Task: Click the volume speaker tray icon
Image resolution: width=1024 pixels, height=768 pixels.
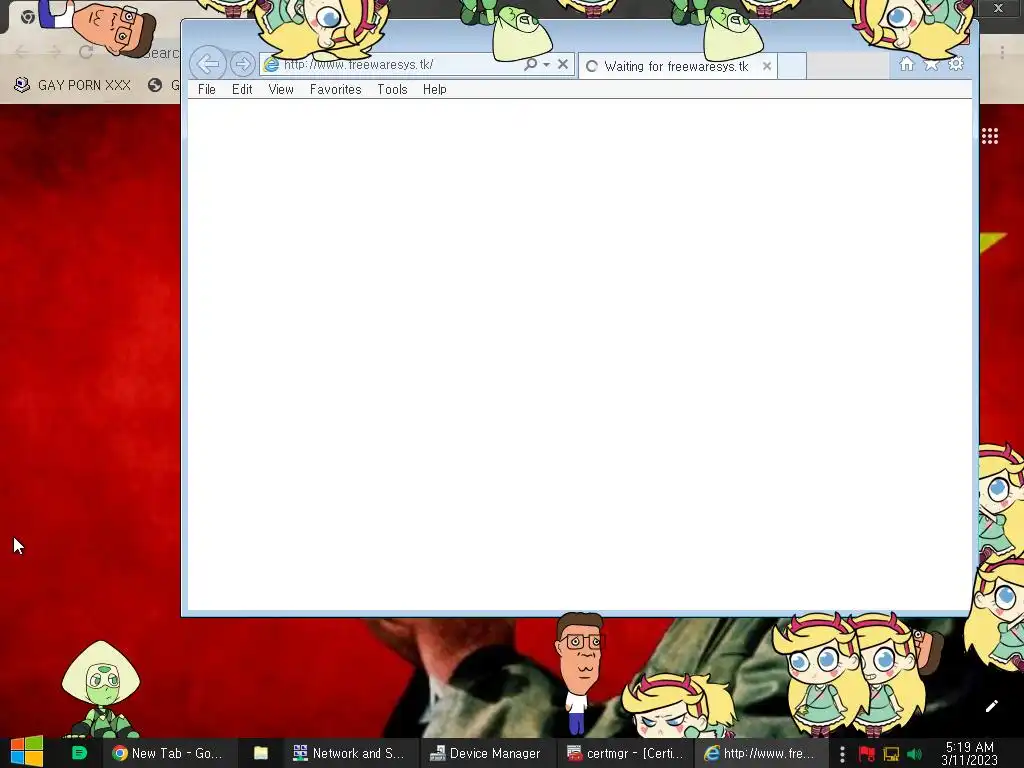Action: coord(914,754)
